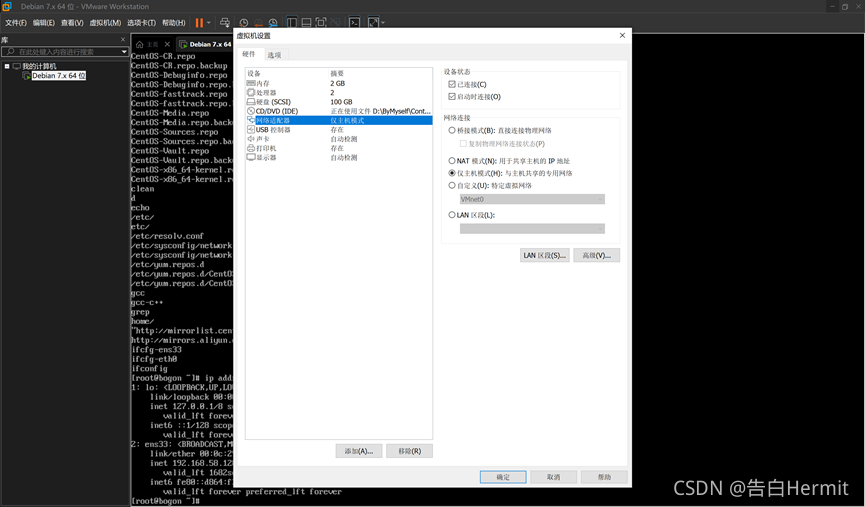Select the 桥接模式(B) radio button
The image size is (865, 507).
coord(452,131)
